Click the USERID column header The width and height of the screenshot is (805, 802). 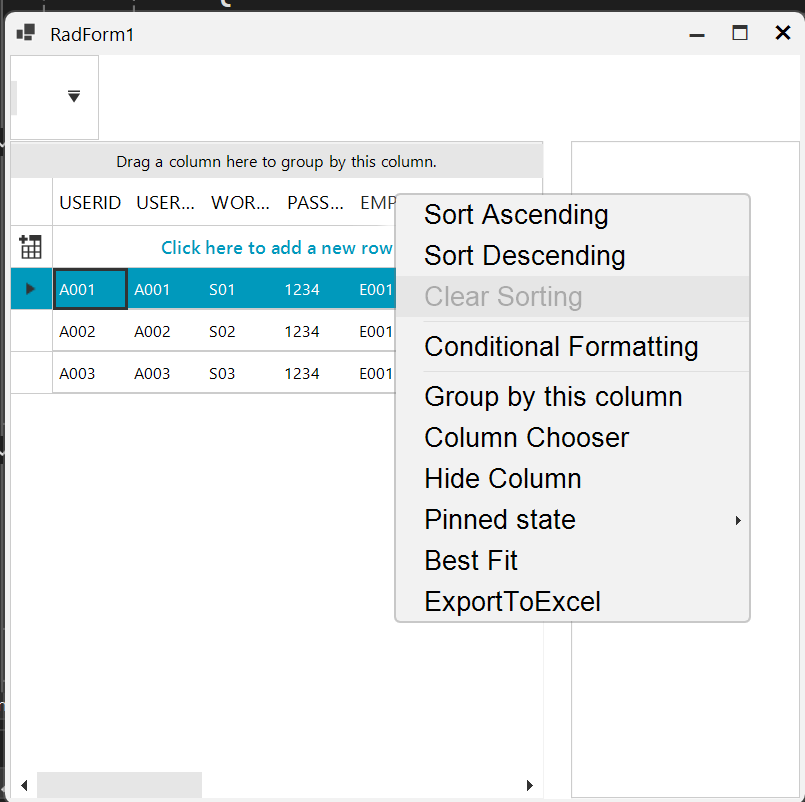[x=90, y=203]
